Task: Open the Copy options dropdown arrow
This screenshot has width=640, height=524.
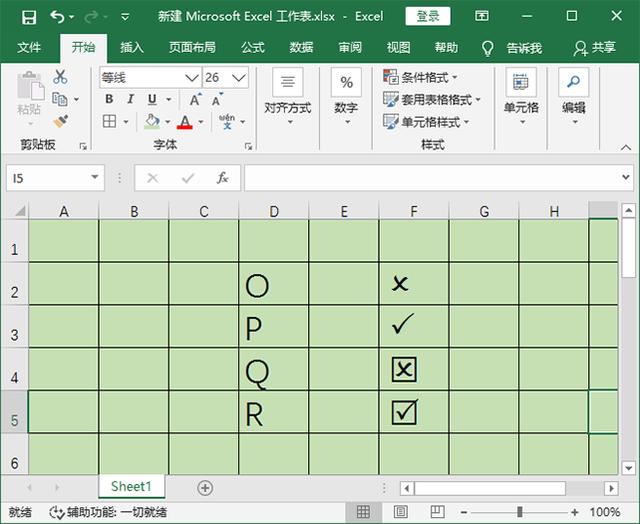Action: (x=76, y=99)
